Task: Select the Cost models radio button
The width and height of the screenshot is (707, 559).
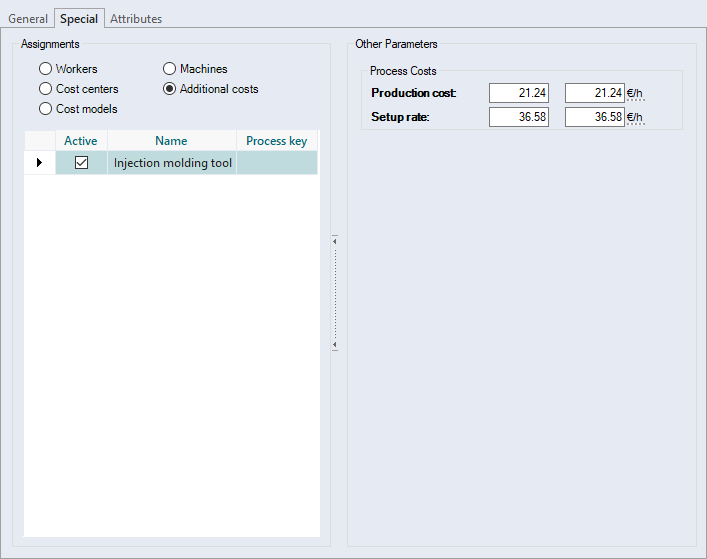Action: tap(45, 109)
